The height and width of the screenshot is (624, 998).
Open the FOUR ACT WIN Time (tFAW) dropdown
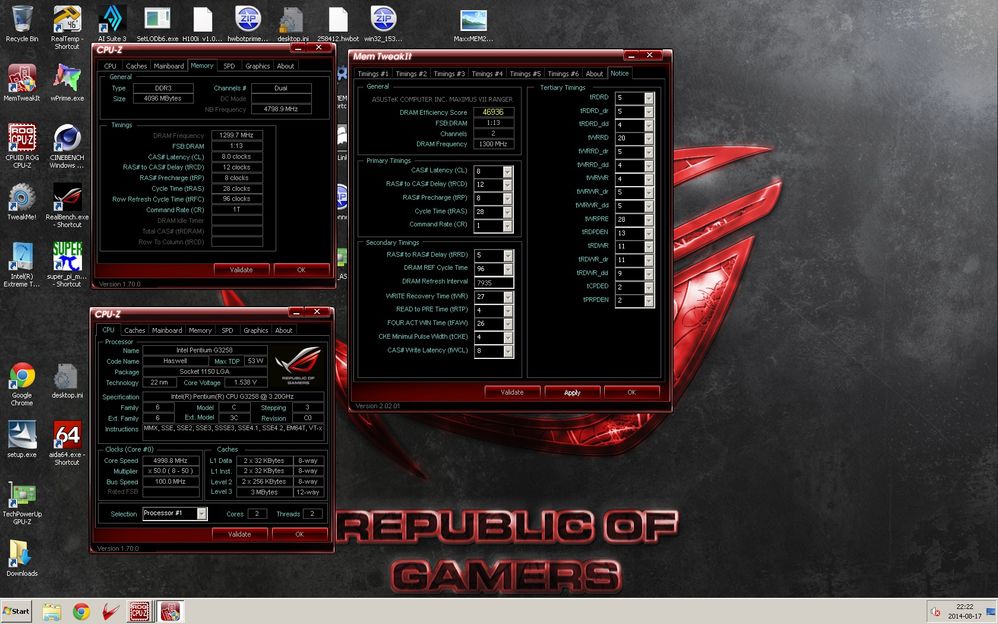click(508, 323)
